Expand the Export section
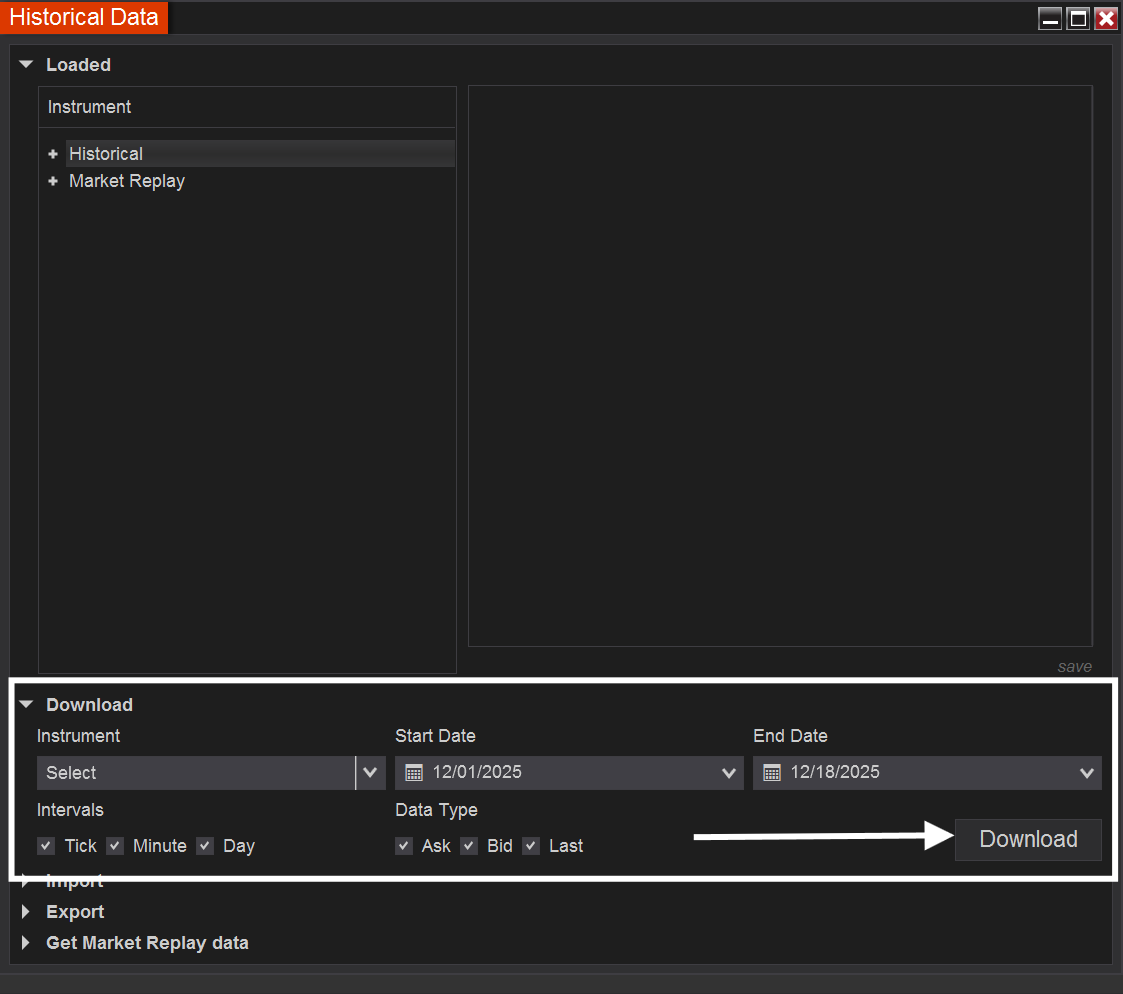Viewport: 1123px width, 994px height. (x=26, y=912)
